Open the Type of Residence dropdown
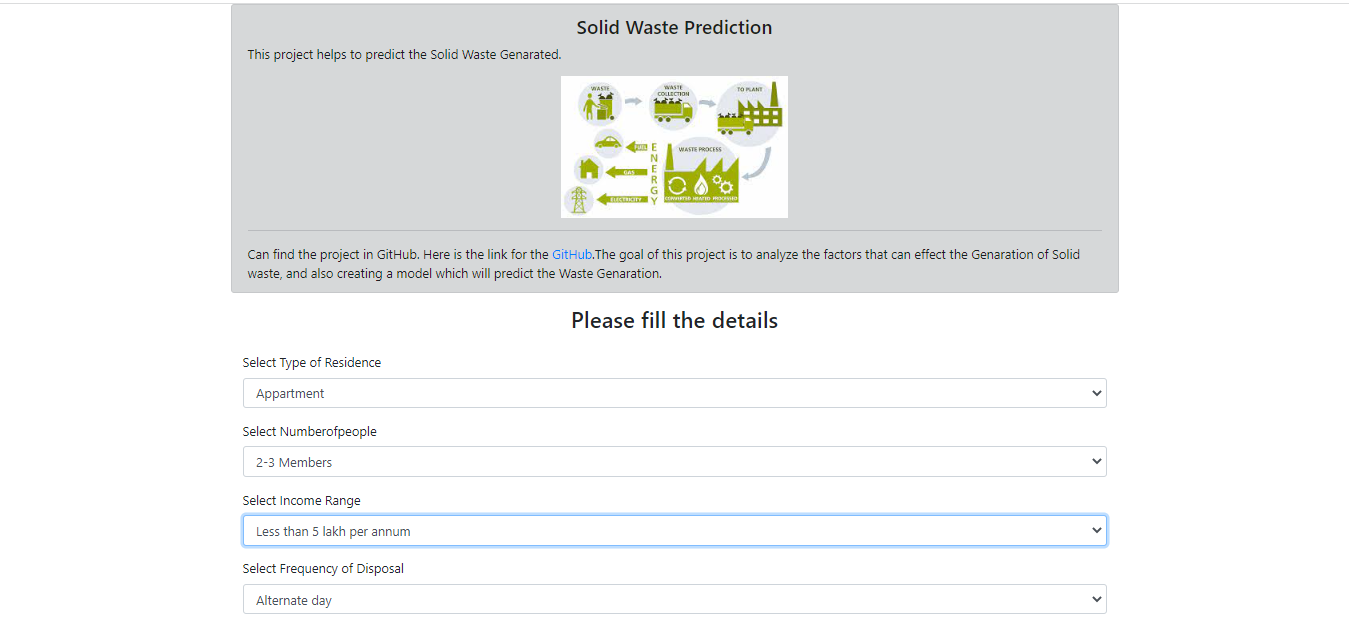This screenshot has height=624, width=1349. tap(674, 392)
